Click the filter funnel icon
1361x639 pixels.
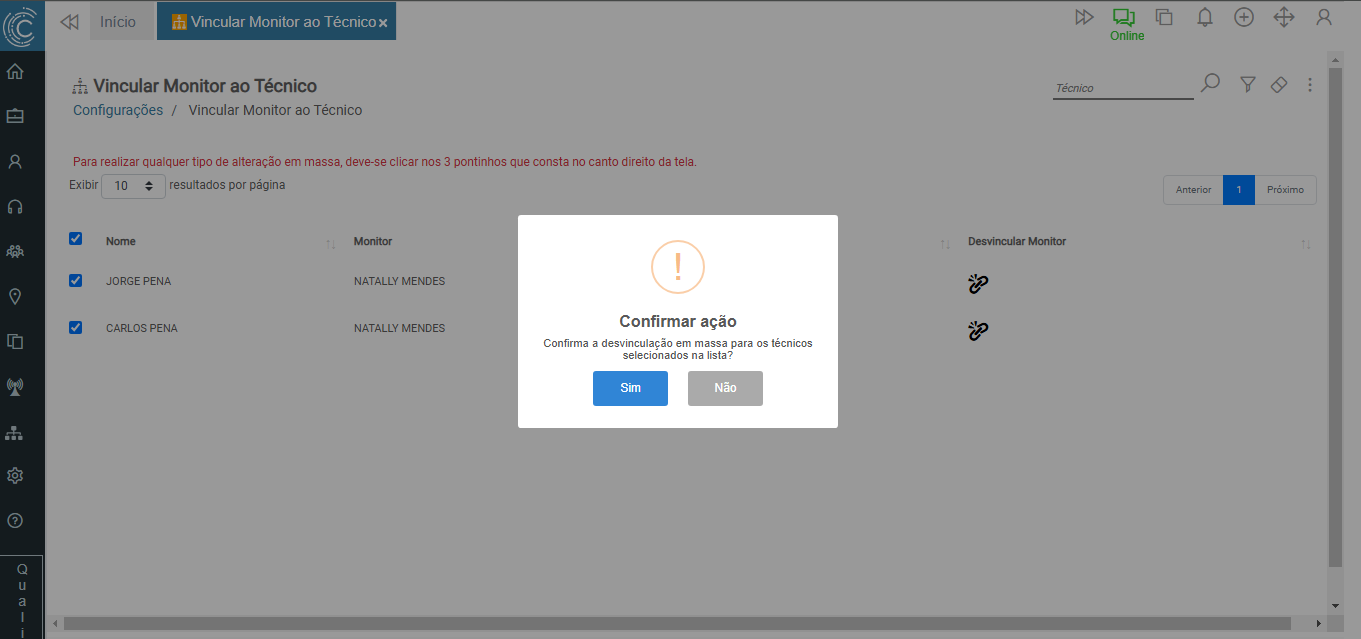(x=1247, y=85)
